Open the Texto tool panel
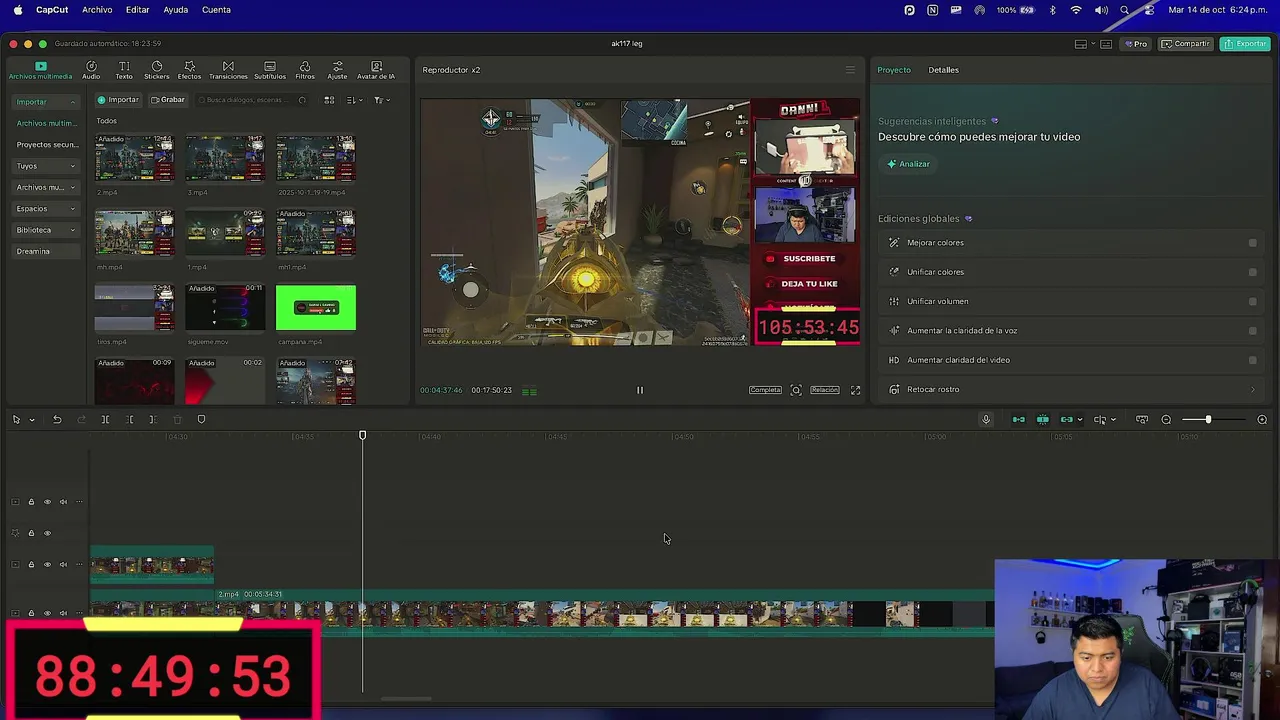The image size is (1280, 720). pyautogui.click(x=124, y=70)
